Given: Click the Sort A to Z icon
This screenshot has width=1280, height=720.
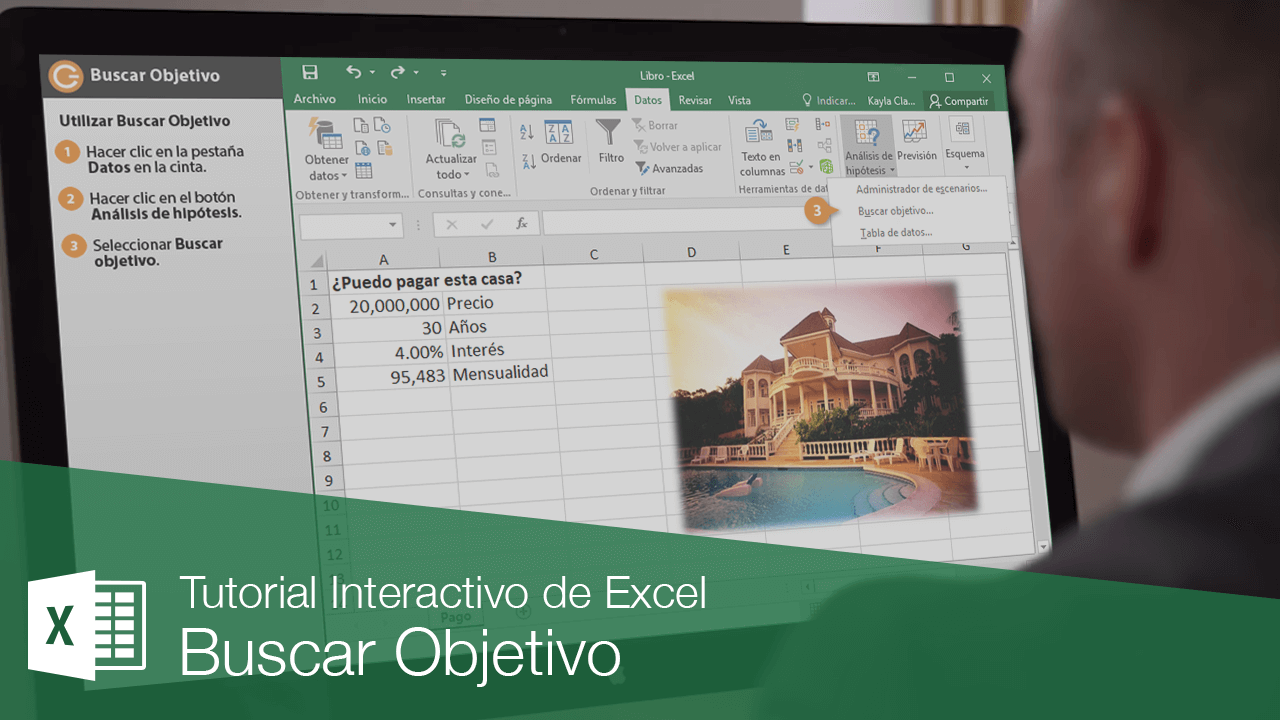Looking at the screenshot, I should 527,131.
